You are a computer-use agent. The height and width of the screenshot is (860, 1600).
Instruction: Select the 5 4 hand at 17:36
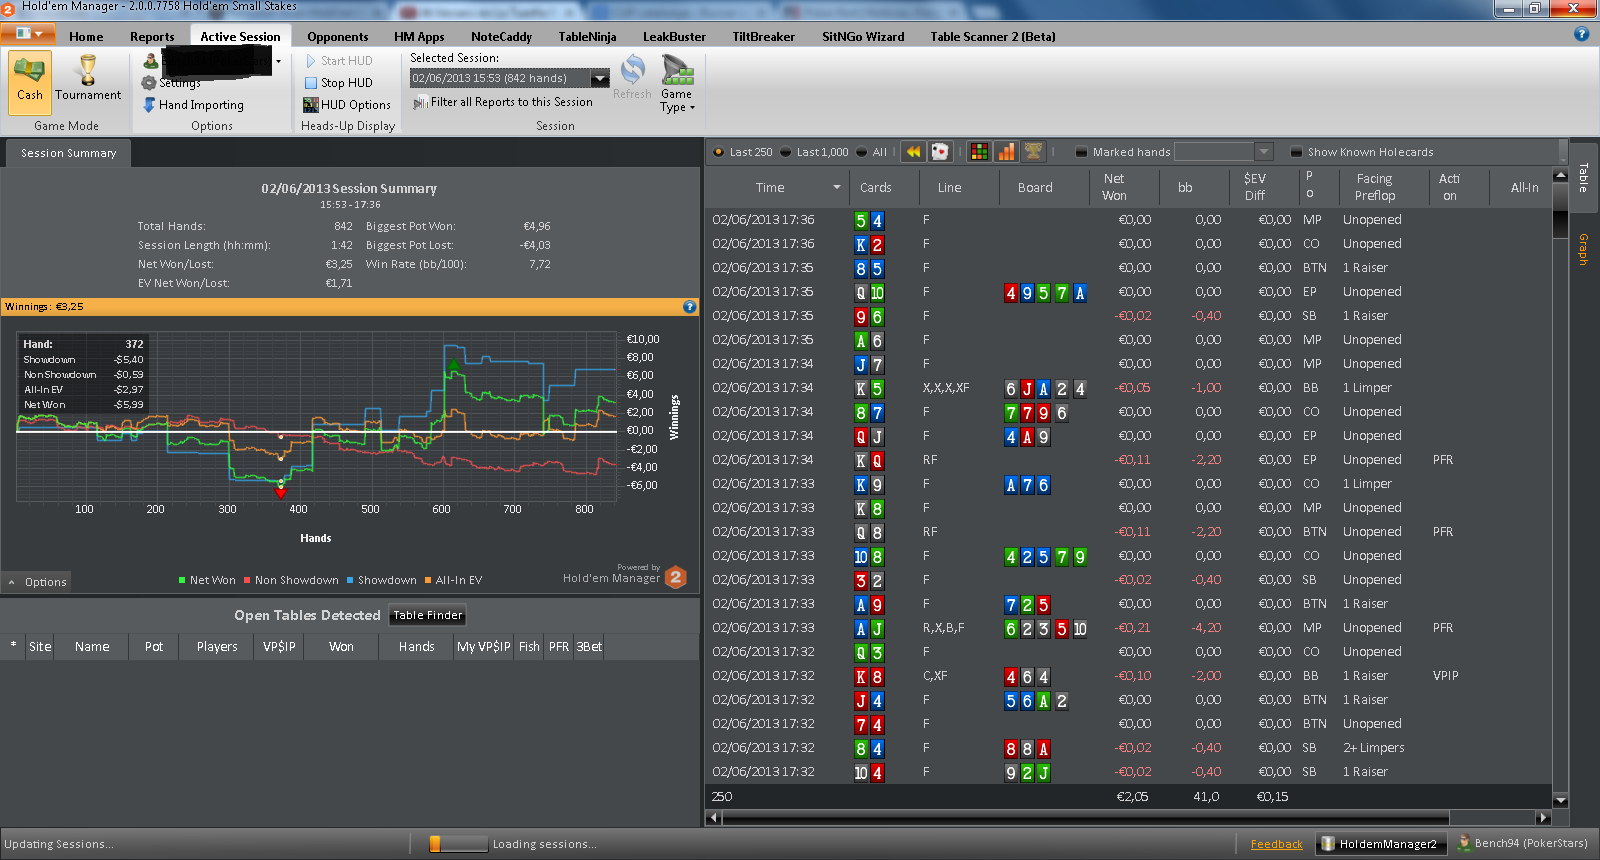1129,220
